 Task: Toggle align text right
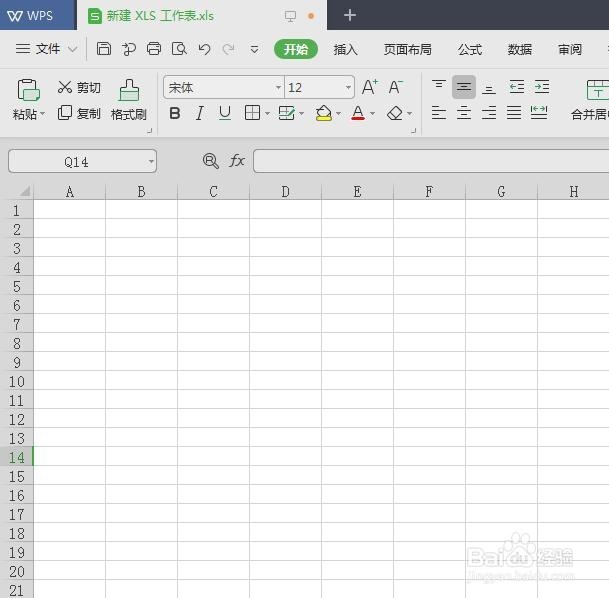(x=489, y=113)
